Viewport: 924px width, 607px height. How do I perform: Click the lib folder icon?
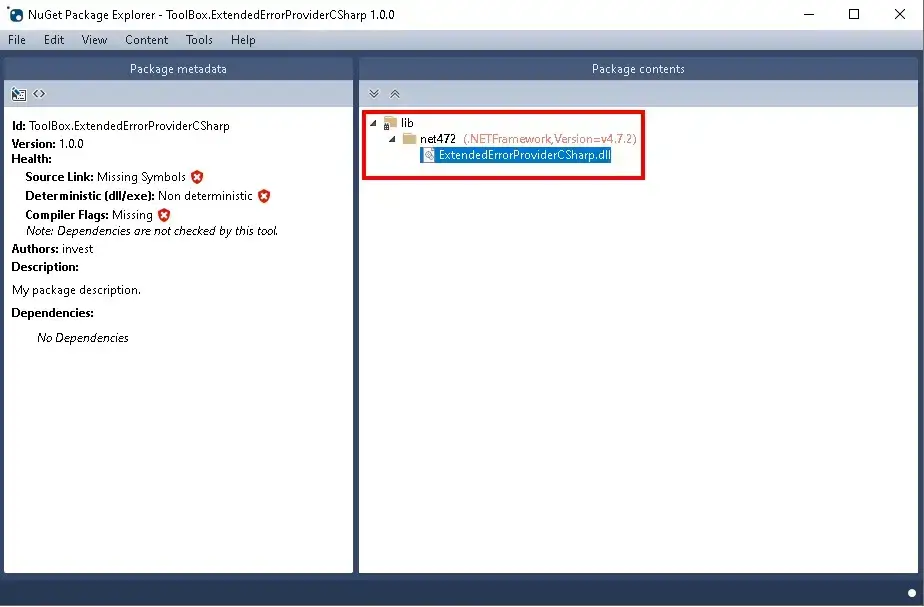pyautogui.click(x=390, y=123)
